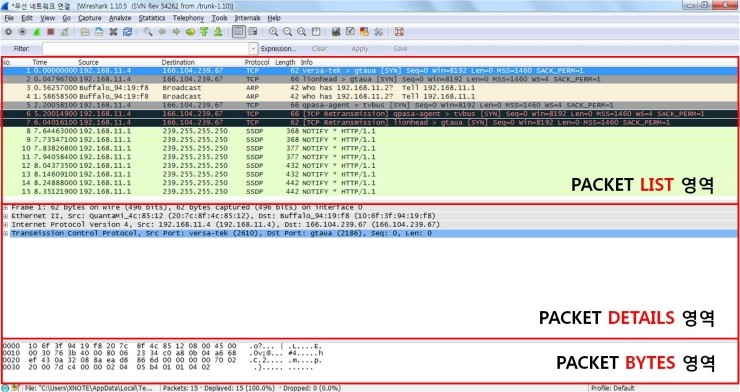Click the Expression... button

[x=278, y=49]
